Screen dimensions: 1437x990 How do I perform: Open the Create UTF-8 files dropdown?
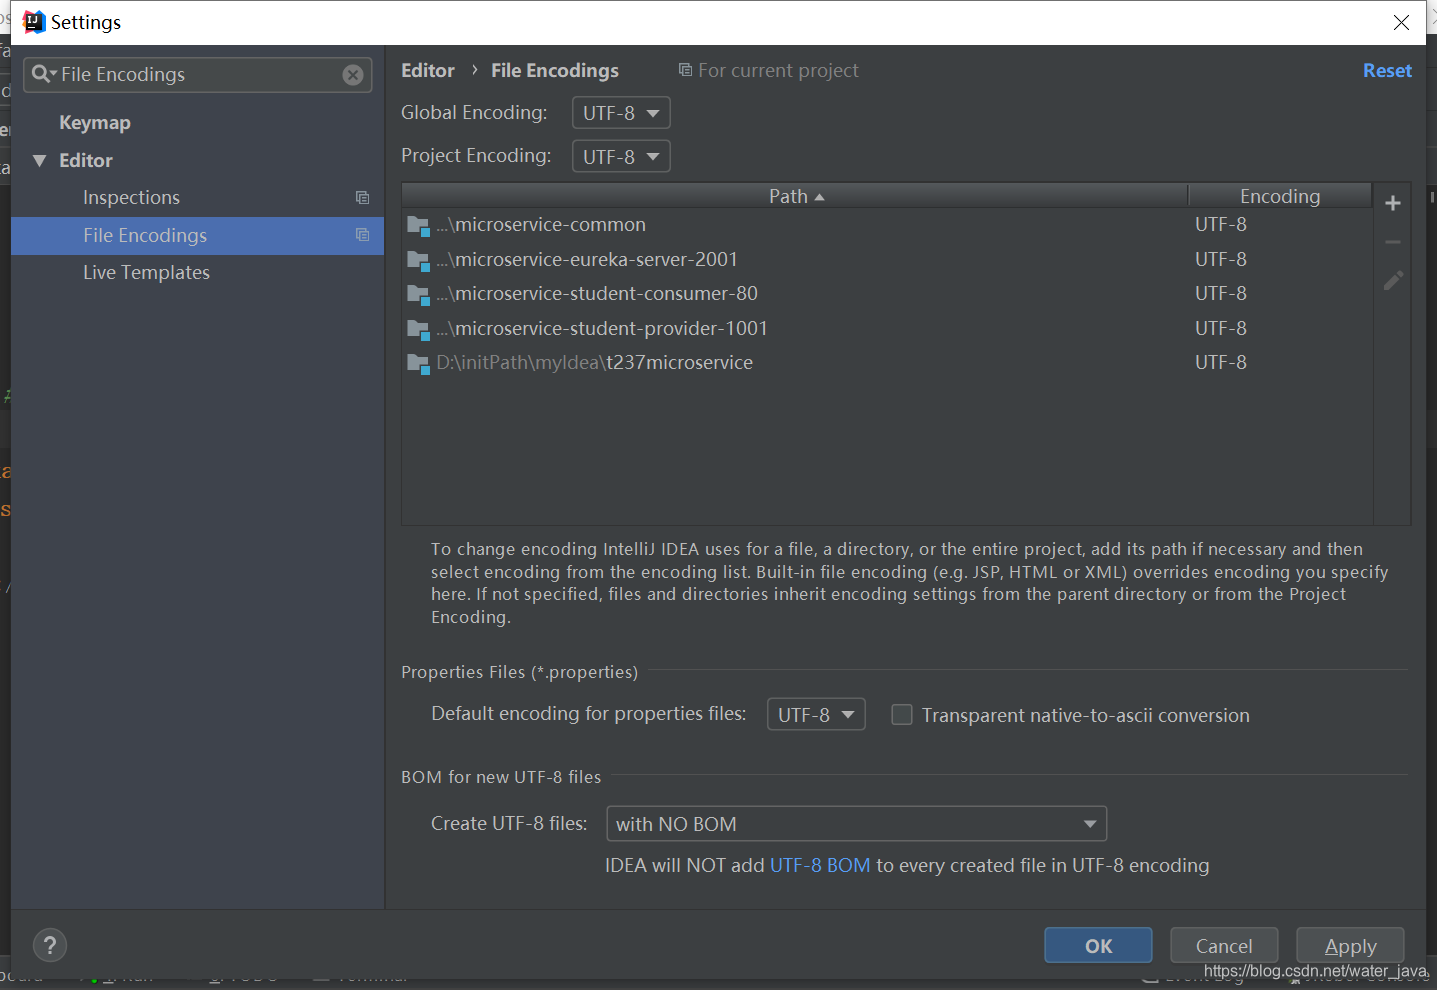point(857,824)
